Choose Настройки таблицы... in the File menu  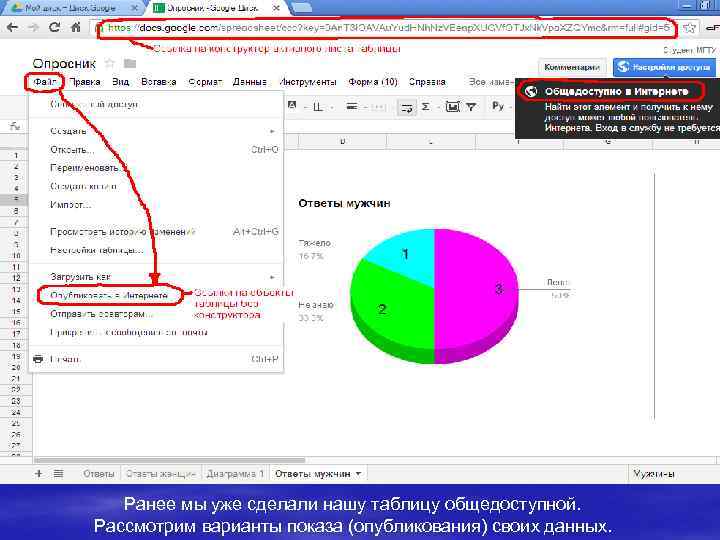[156, 250]
